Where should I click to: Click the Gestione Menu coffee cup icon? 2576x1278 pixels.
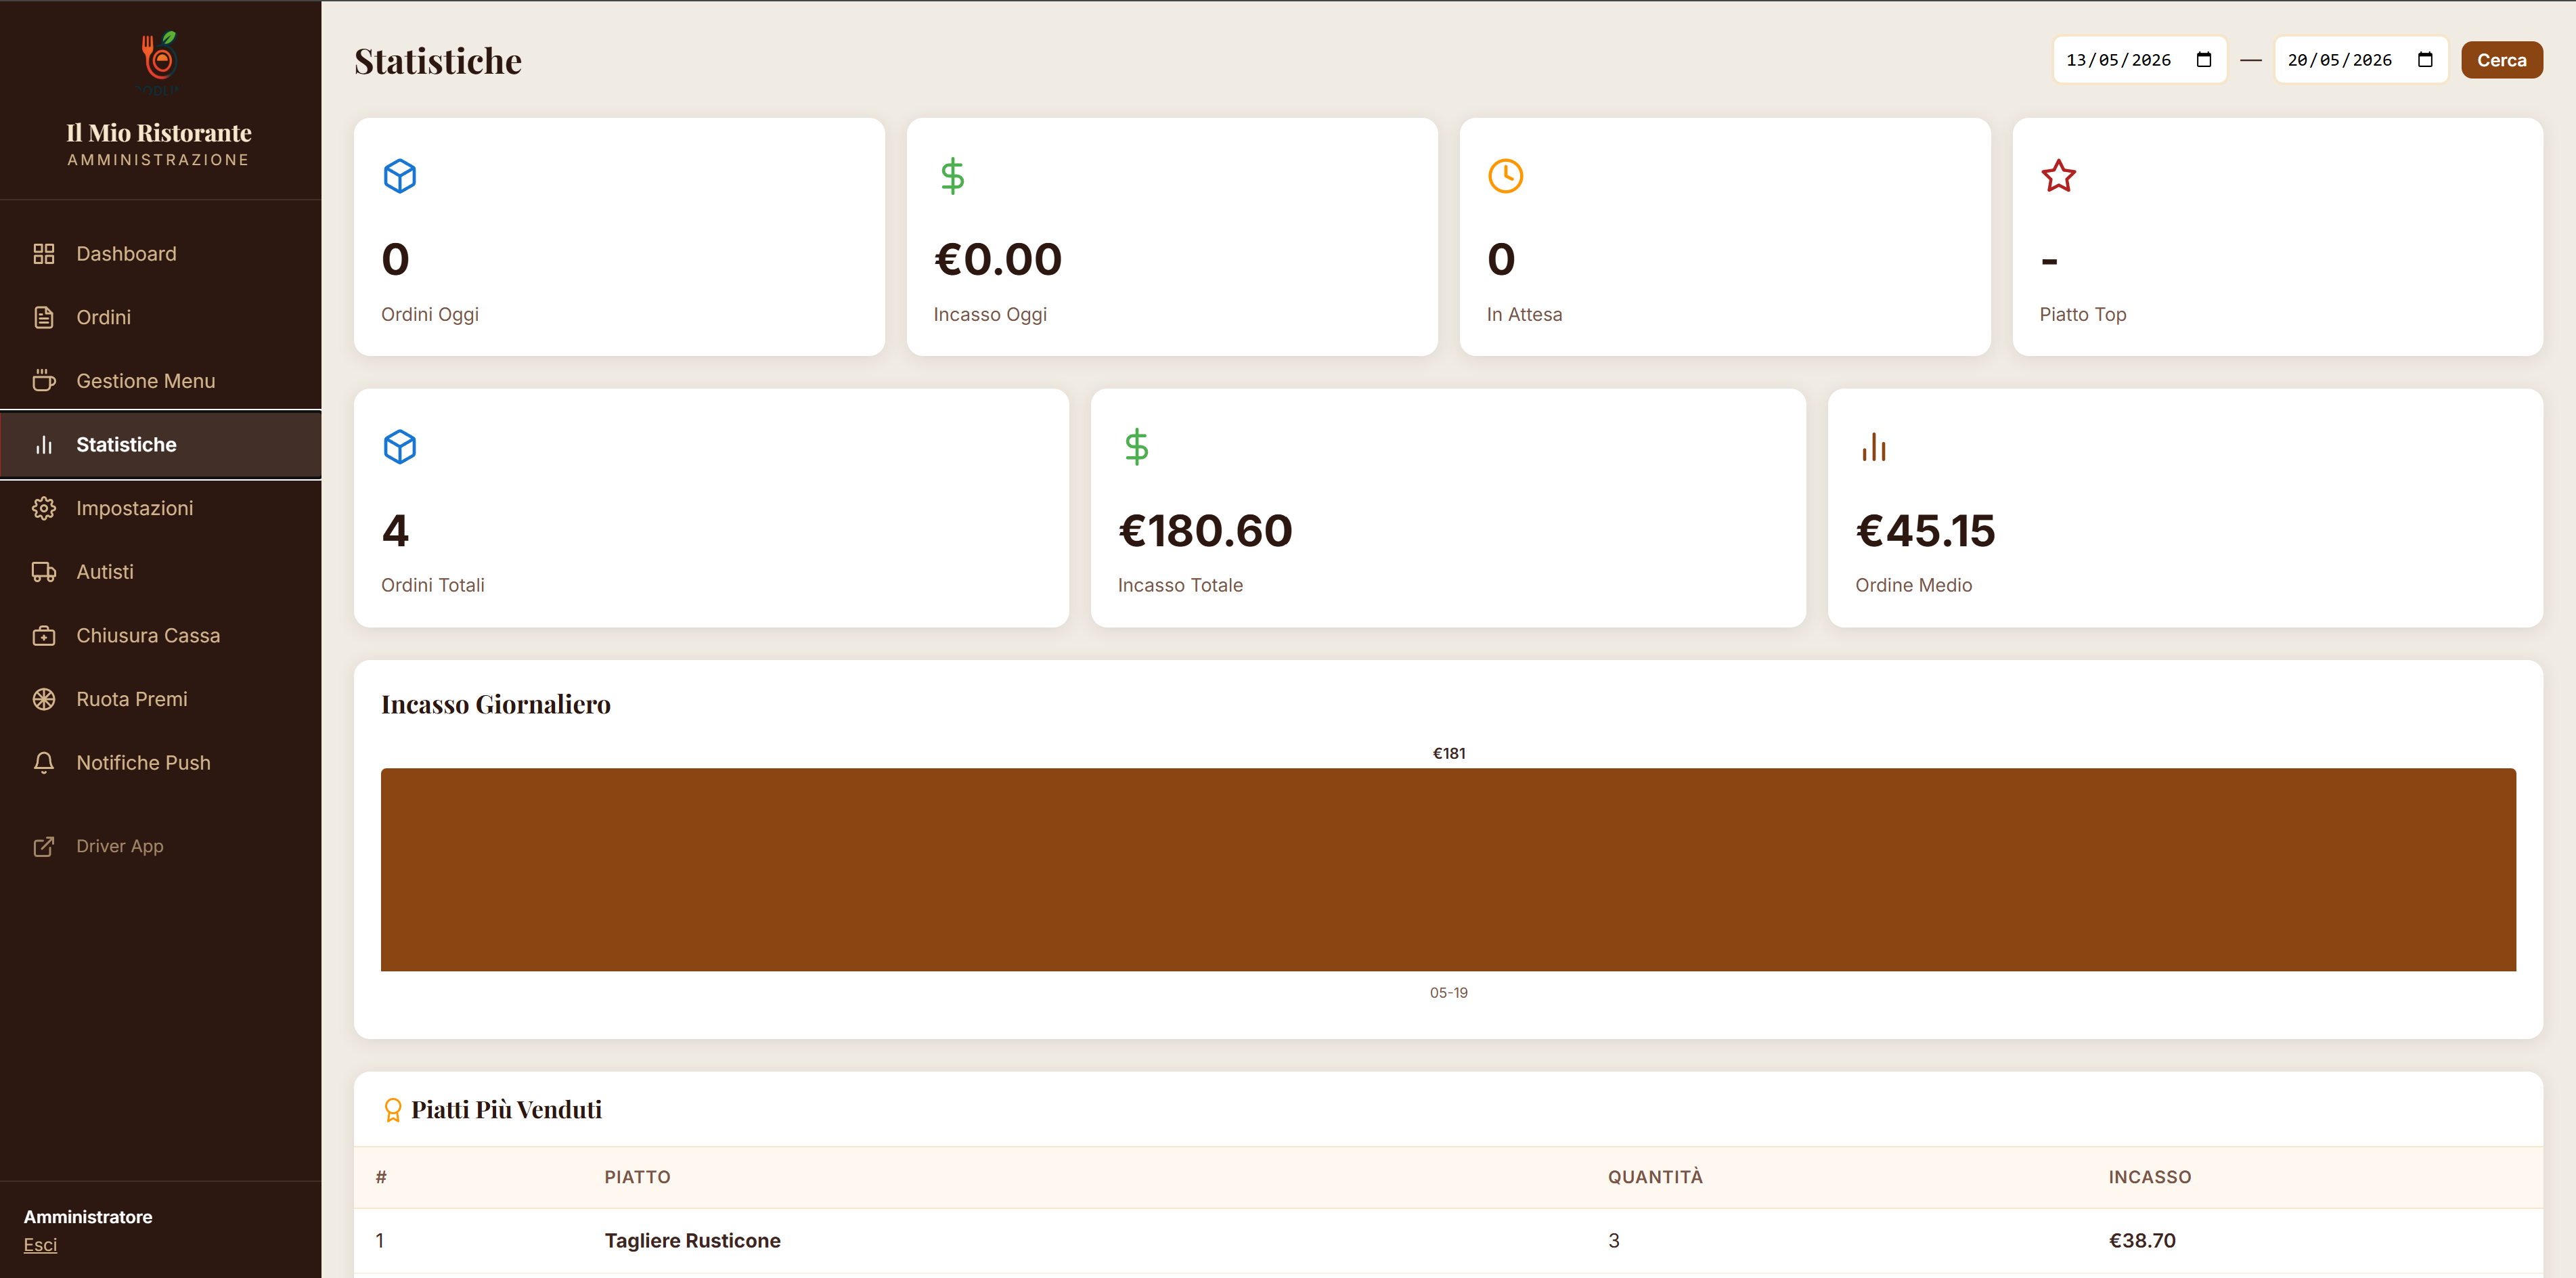tap(44, 381)
